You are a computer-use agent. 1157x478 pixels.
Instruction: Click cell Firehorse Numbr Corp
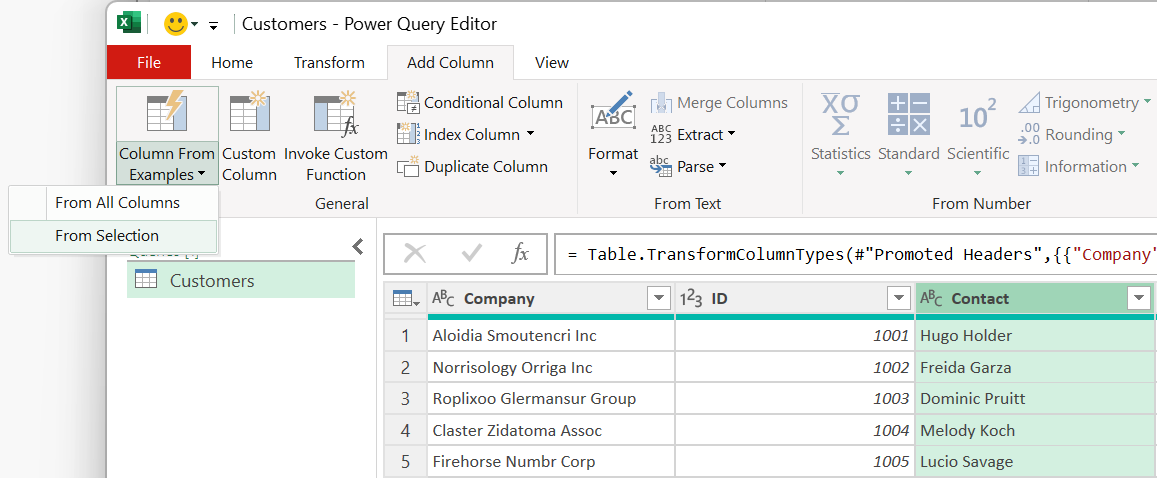click(x=550, y=463)
